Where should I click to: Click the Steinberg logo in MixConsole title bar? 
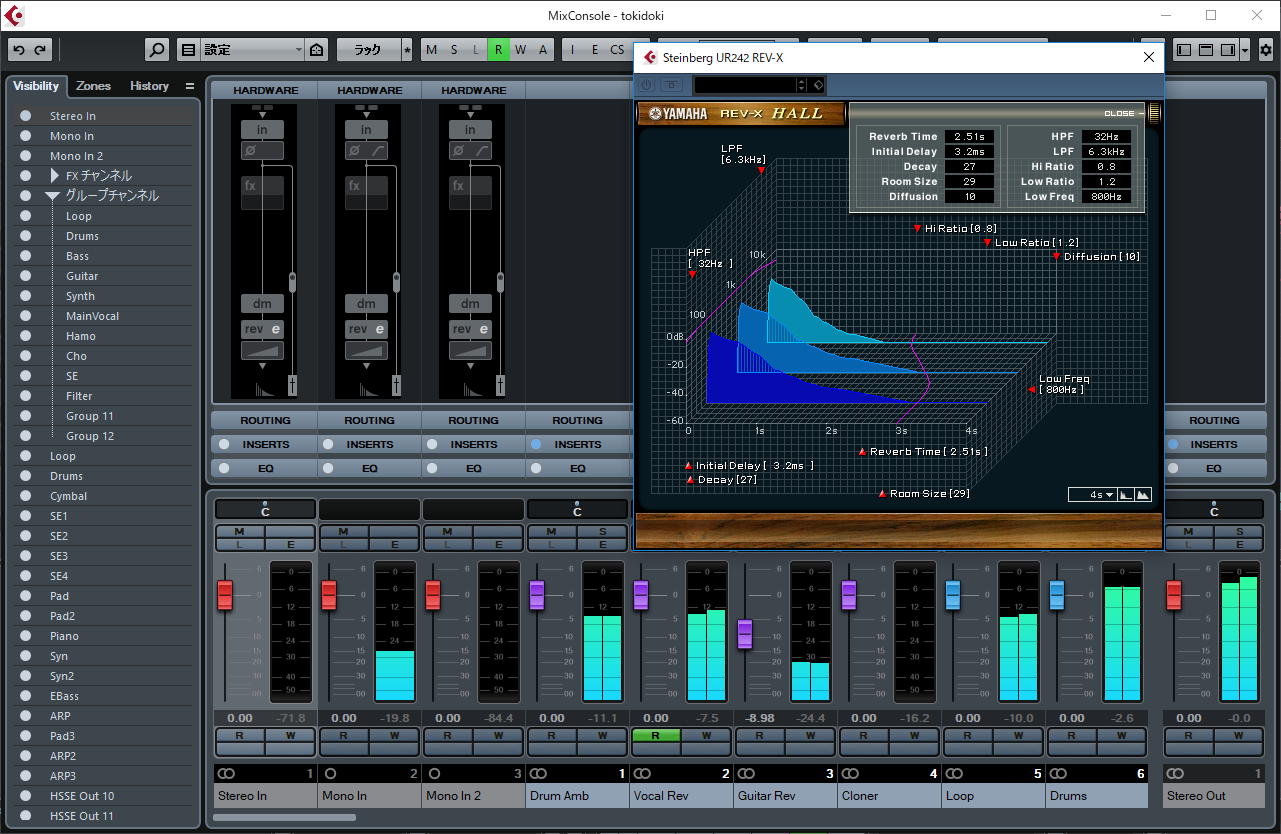(x=16, y=15)
